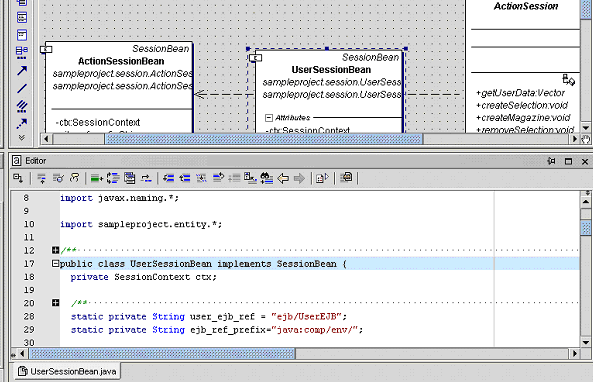The width and height of the screenshot is (593, 382).
Task: Click the class icon on ActionSessionBean box
Action: [x=46, y=49]
